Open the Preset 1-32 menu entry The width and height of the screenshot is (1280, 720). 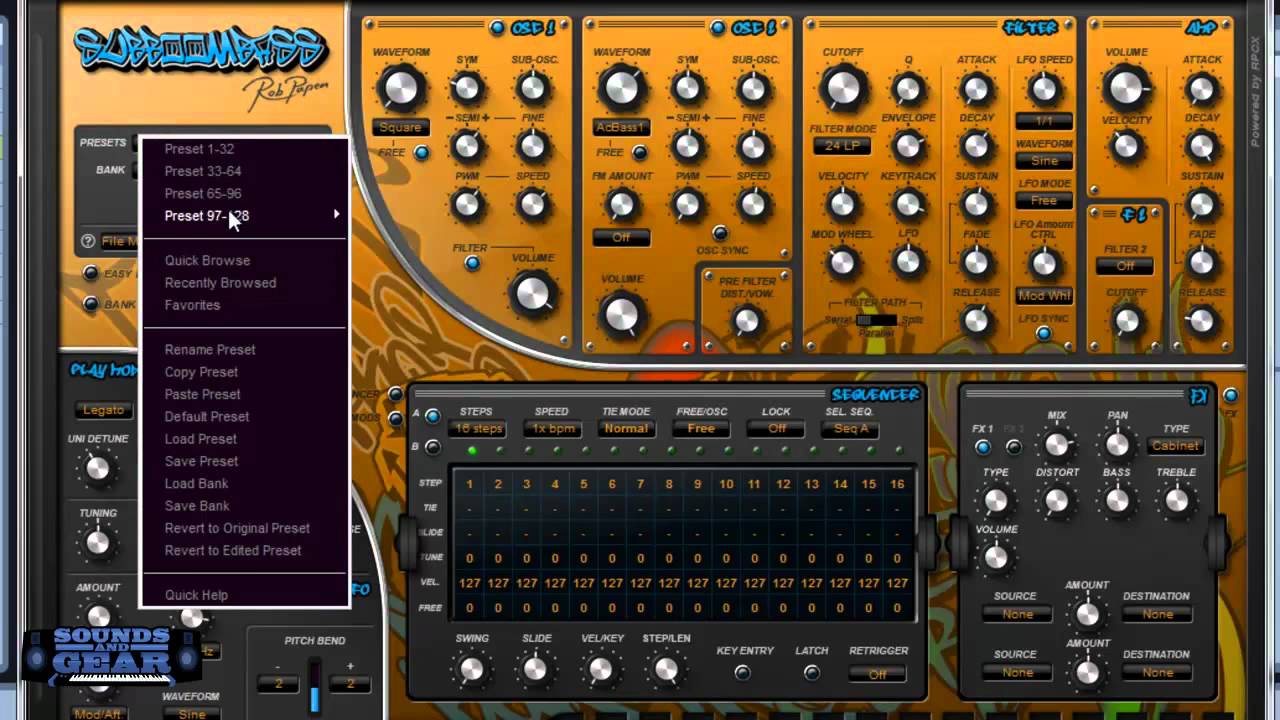click(x=199, y=149)
